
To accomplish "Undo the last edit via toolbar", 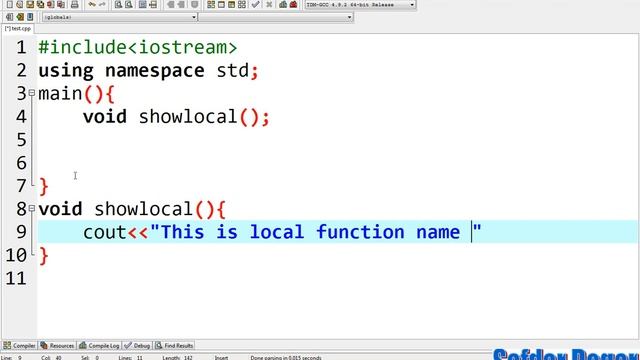I will [92, 4].
